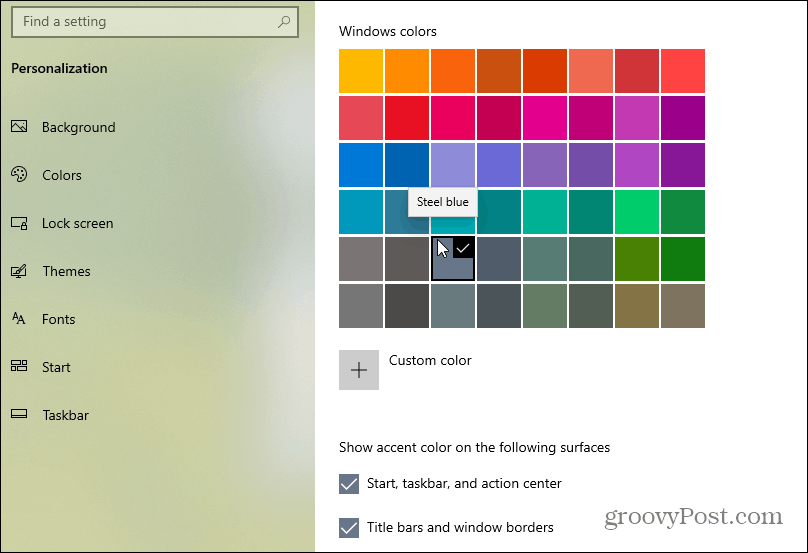Click the Background picture icon in sidebar

point(19,127)
